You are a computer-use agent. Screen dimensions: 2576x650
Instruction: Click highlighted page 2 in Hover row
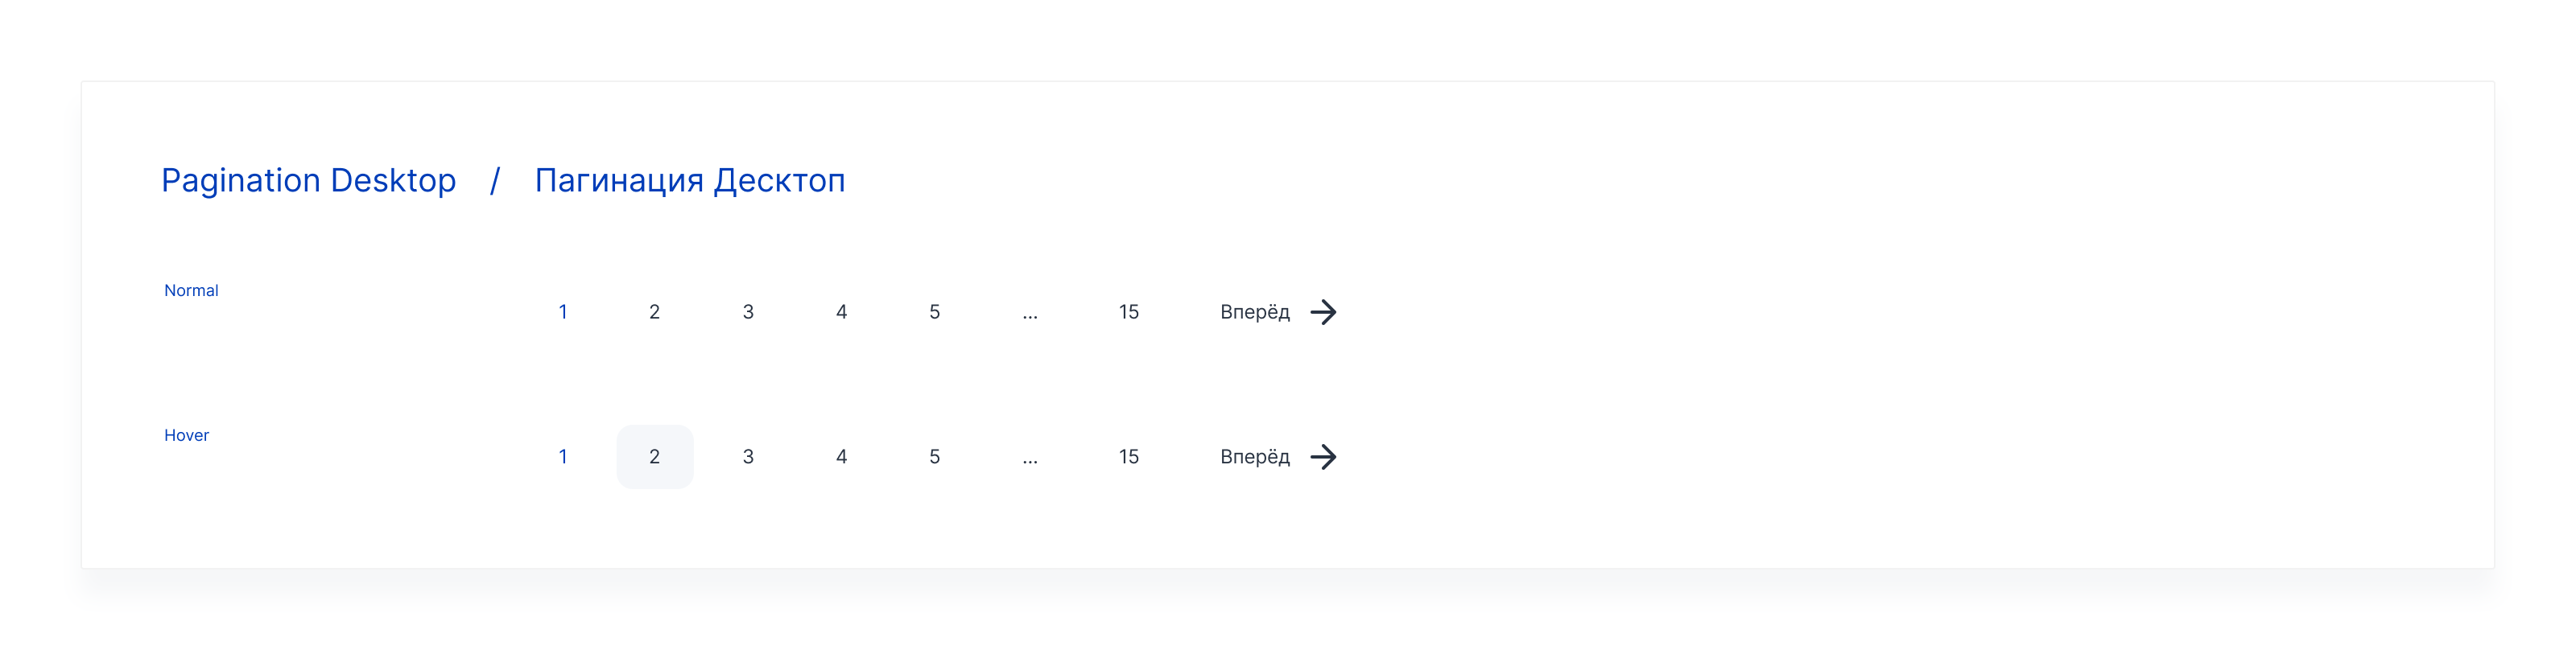coord(655,457)
